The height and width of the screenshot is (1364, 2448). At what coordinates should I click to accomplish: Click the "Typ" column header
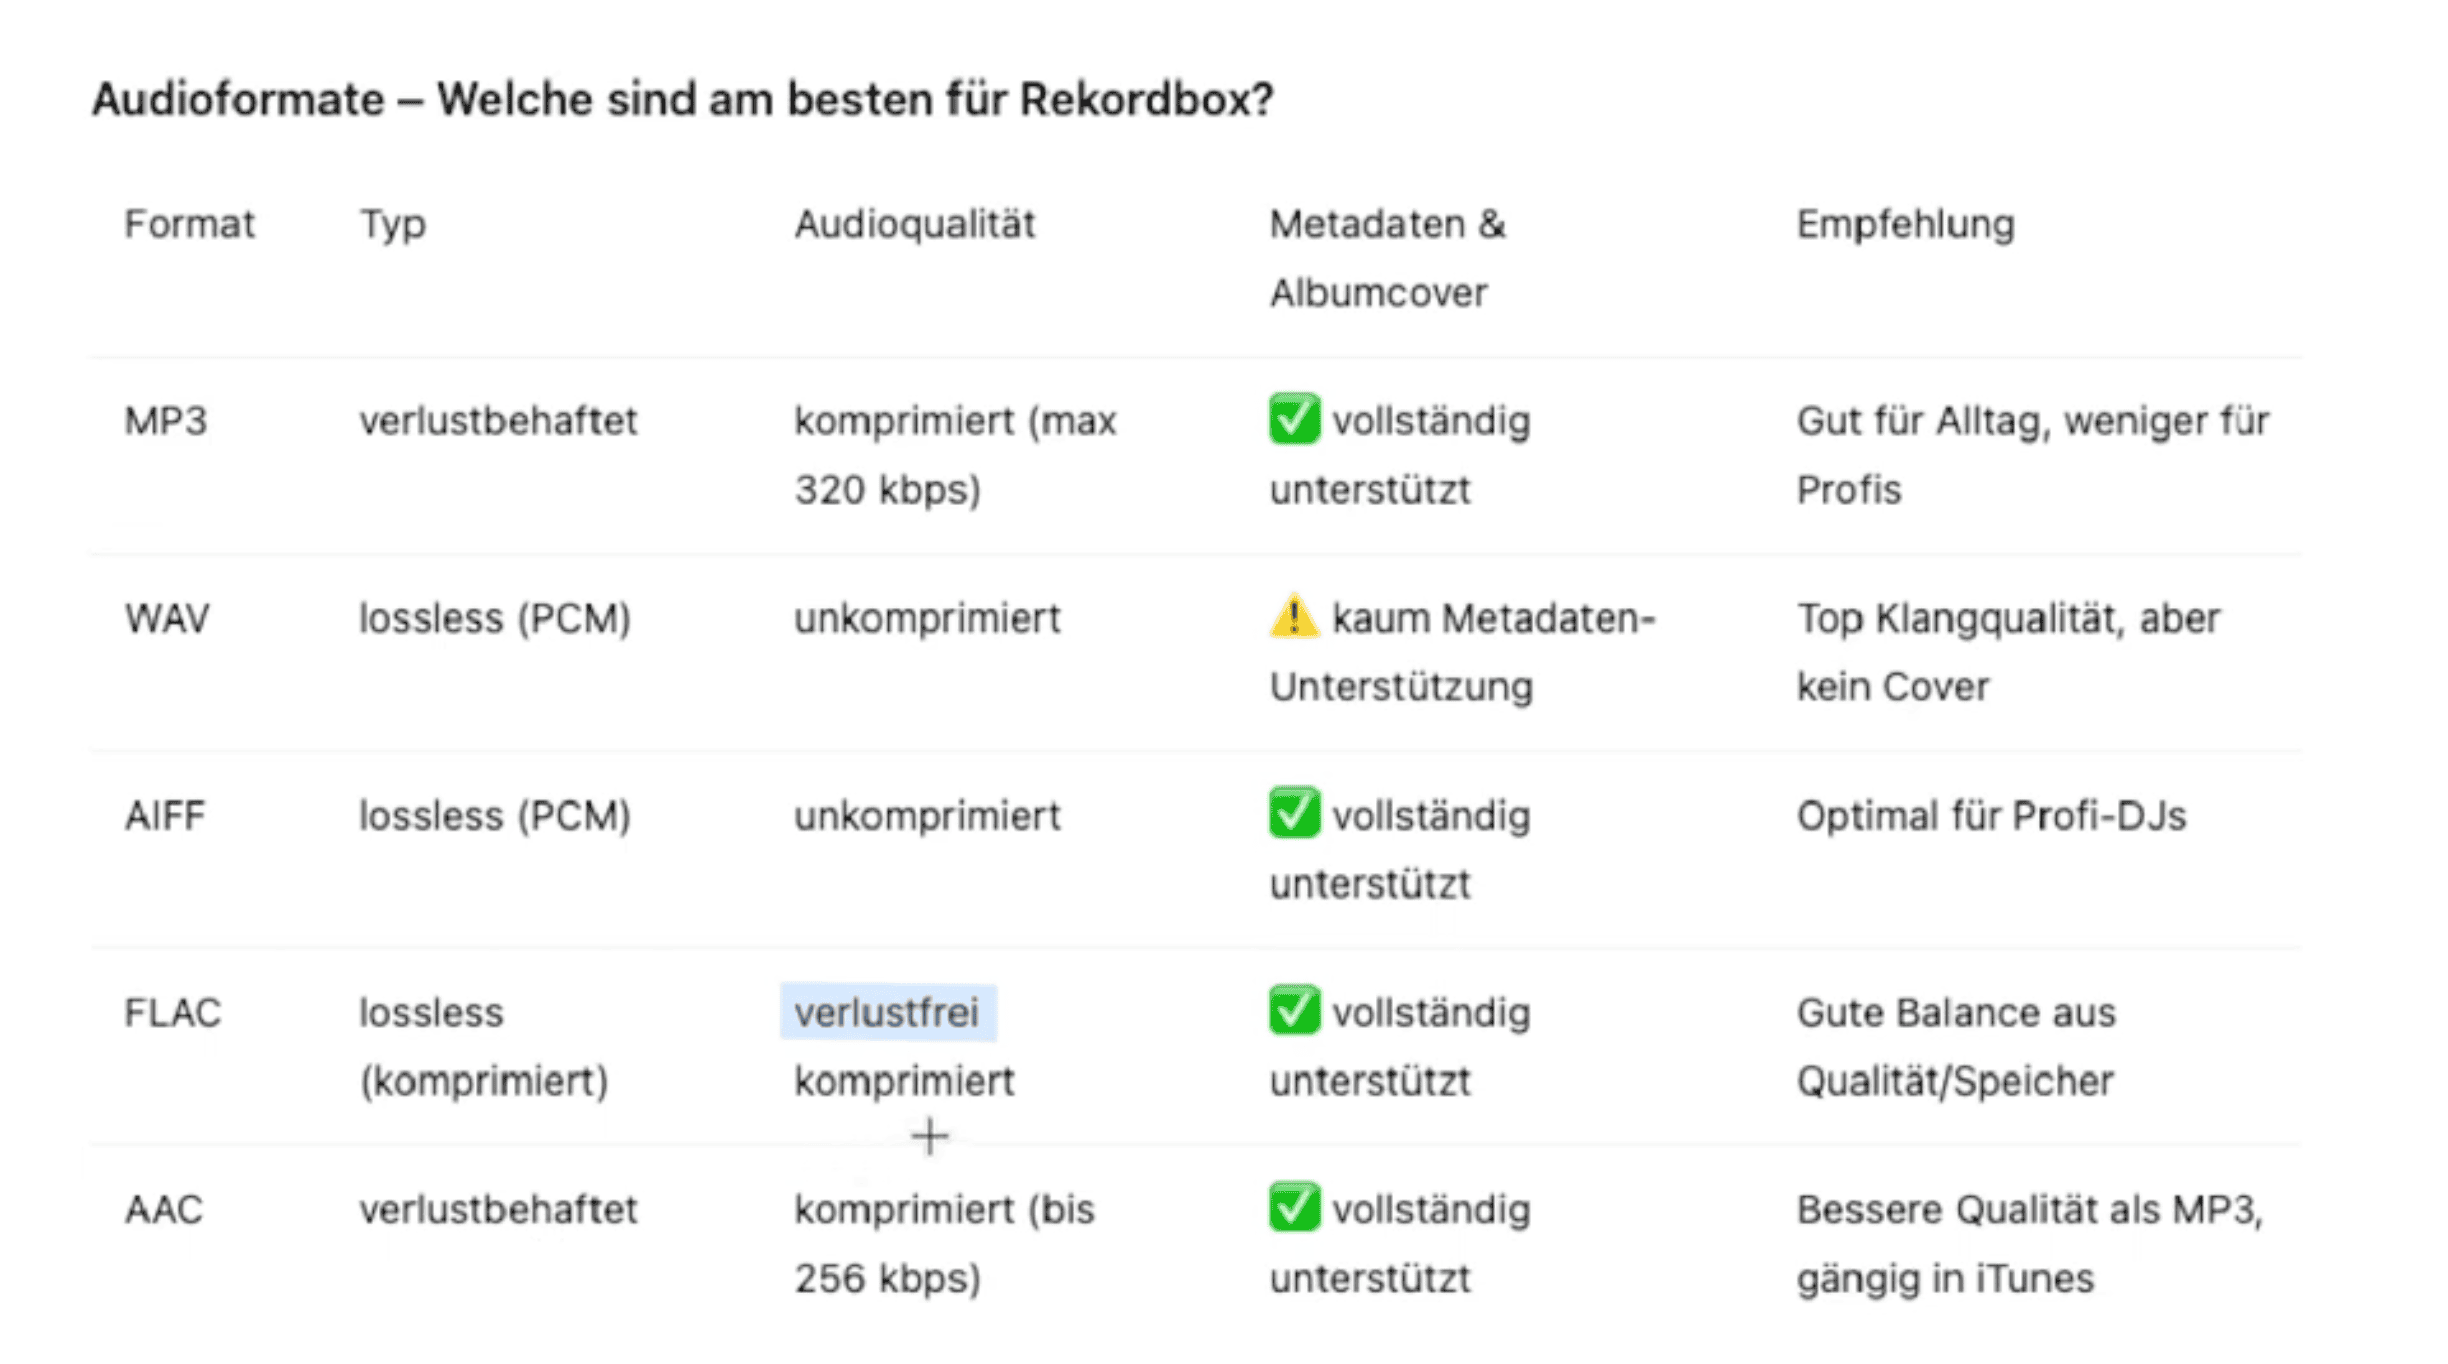pos(392,224)
